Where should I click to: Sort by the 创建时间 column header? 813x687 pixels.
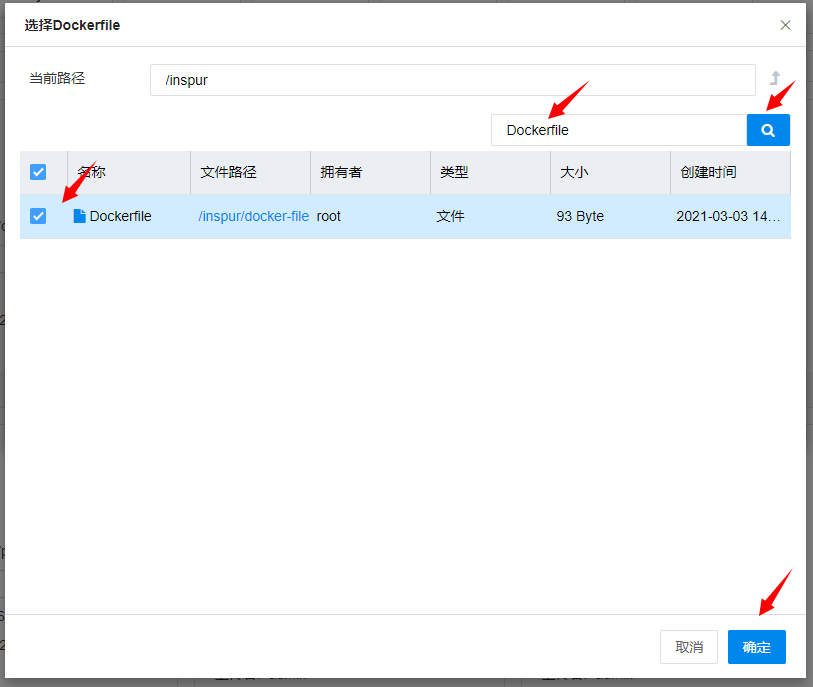coord(708,172)
